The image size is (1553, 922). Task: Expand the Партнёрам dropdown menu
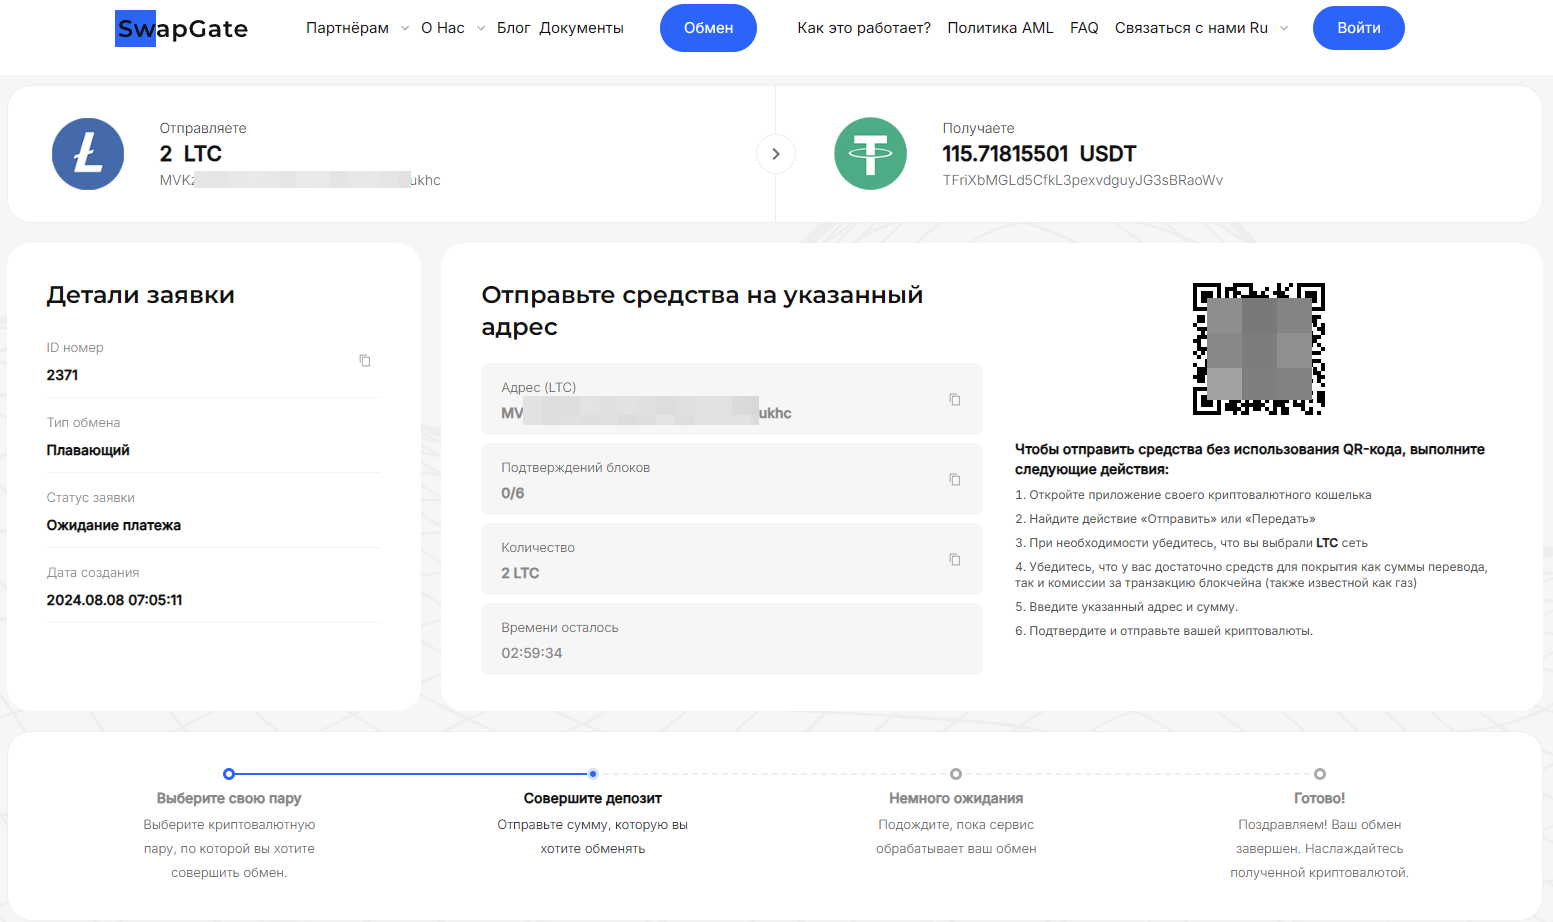pyautogui.click(x=357, y=28)
